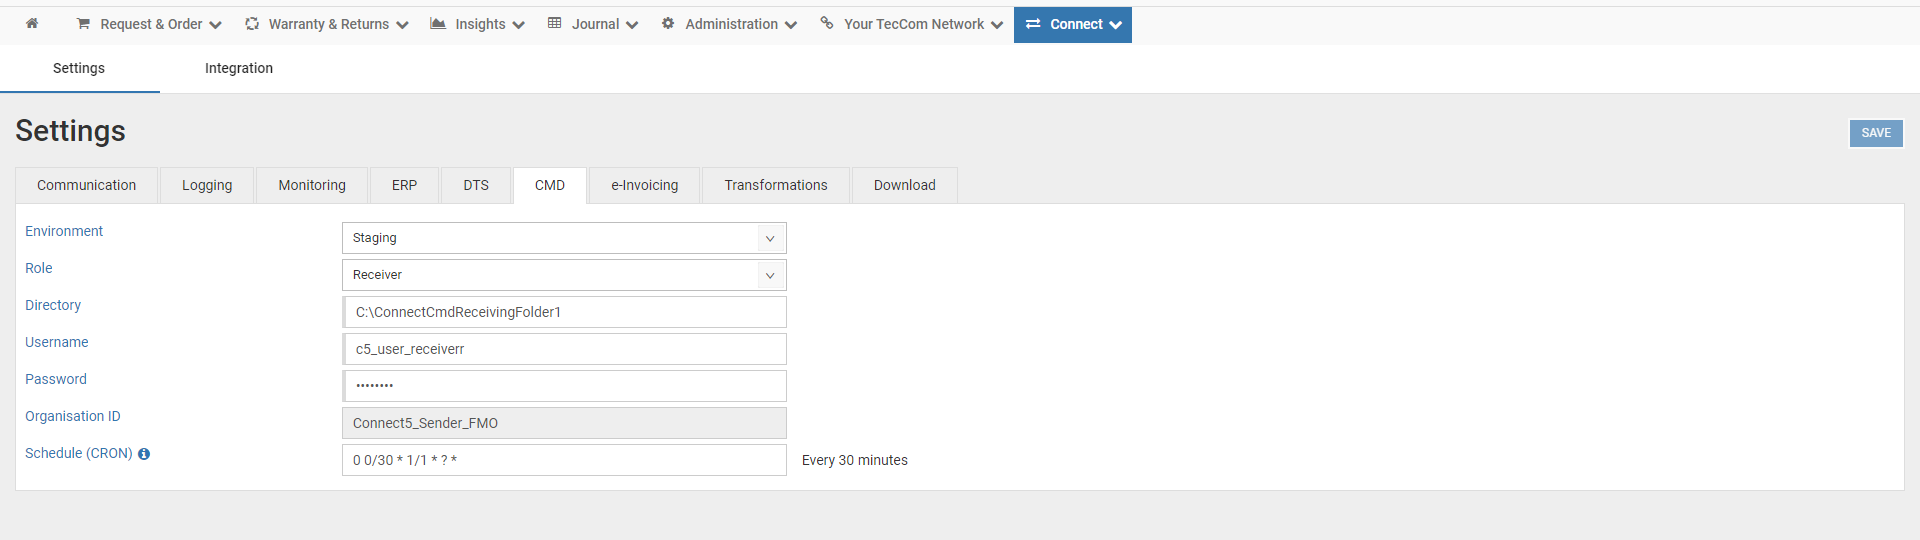
Task: Expand the Insights menu chevron
Action: (518, 25)
